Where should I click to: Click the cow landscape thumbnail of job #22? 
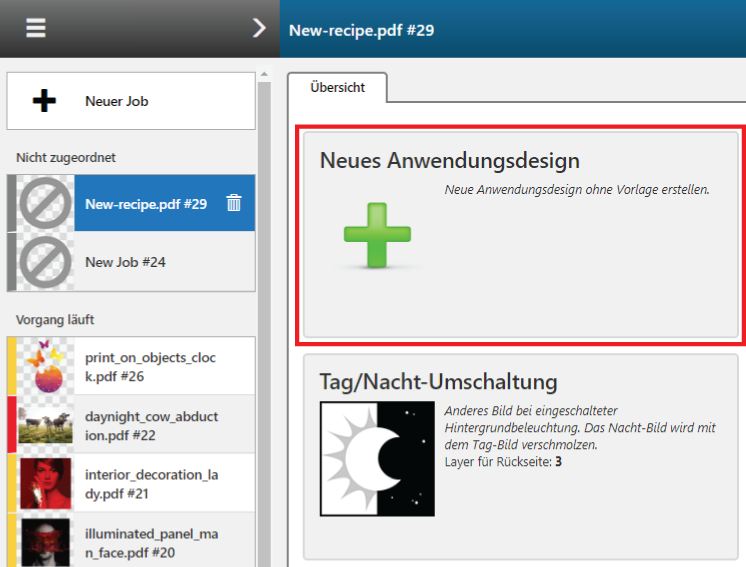point(44,425)
